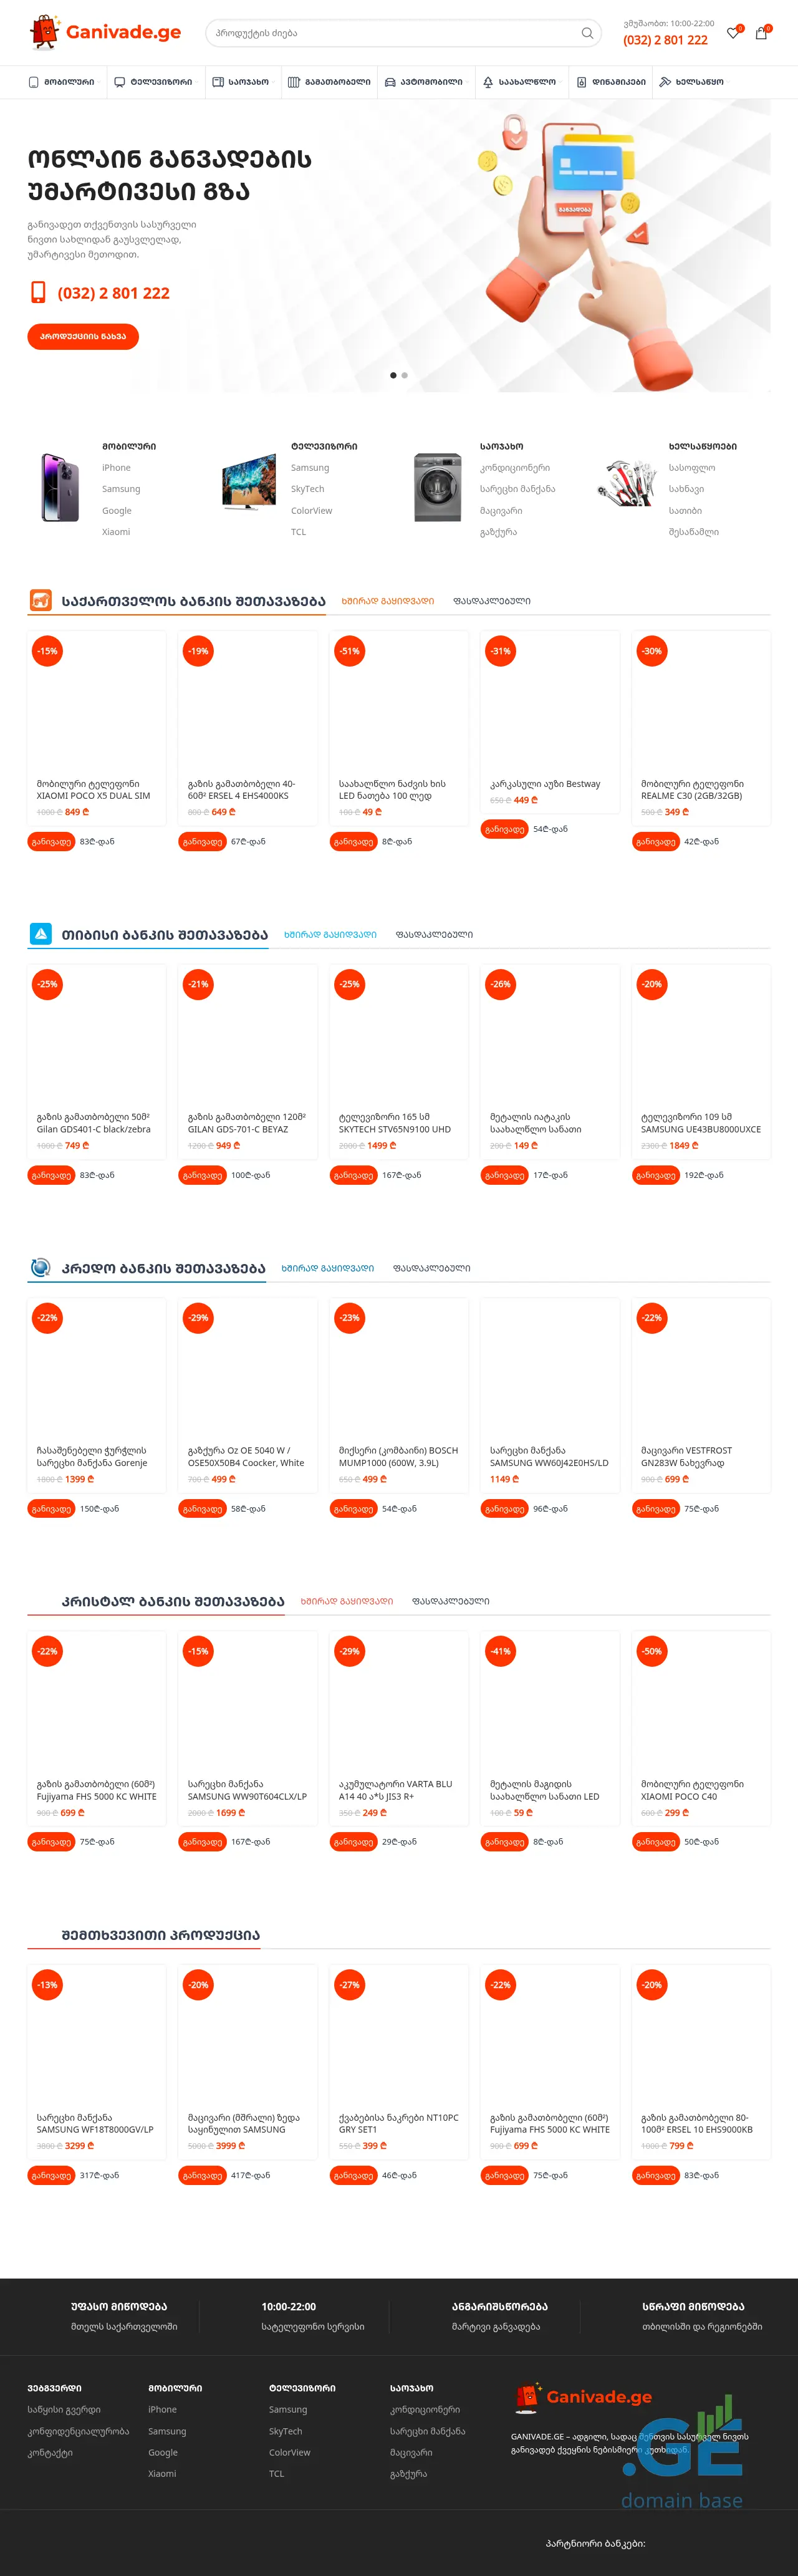Switch to ფასდაკლებული tab in კრედო ბანკის section
This screenshot has height=2576, width=798.
pos(432,1268)
